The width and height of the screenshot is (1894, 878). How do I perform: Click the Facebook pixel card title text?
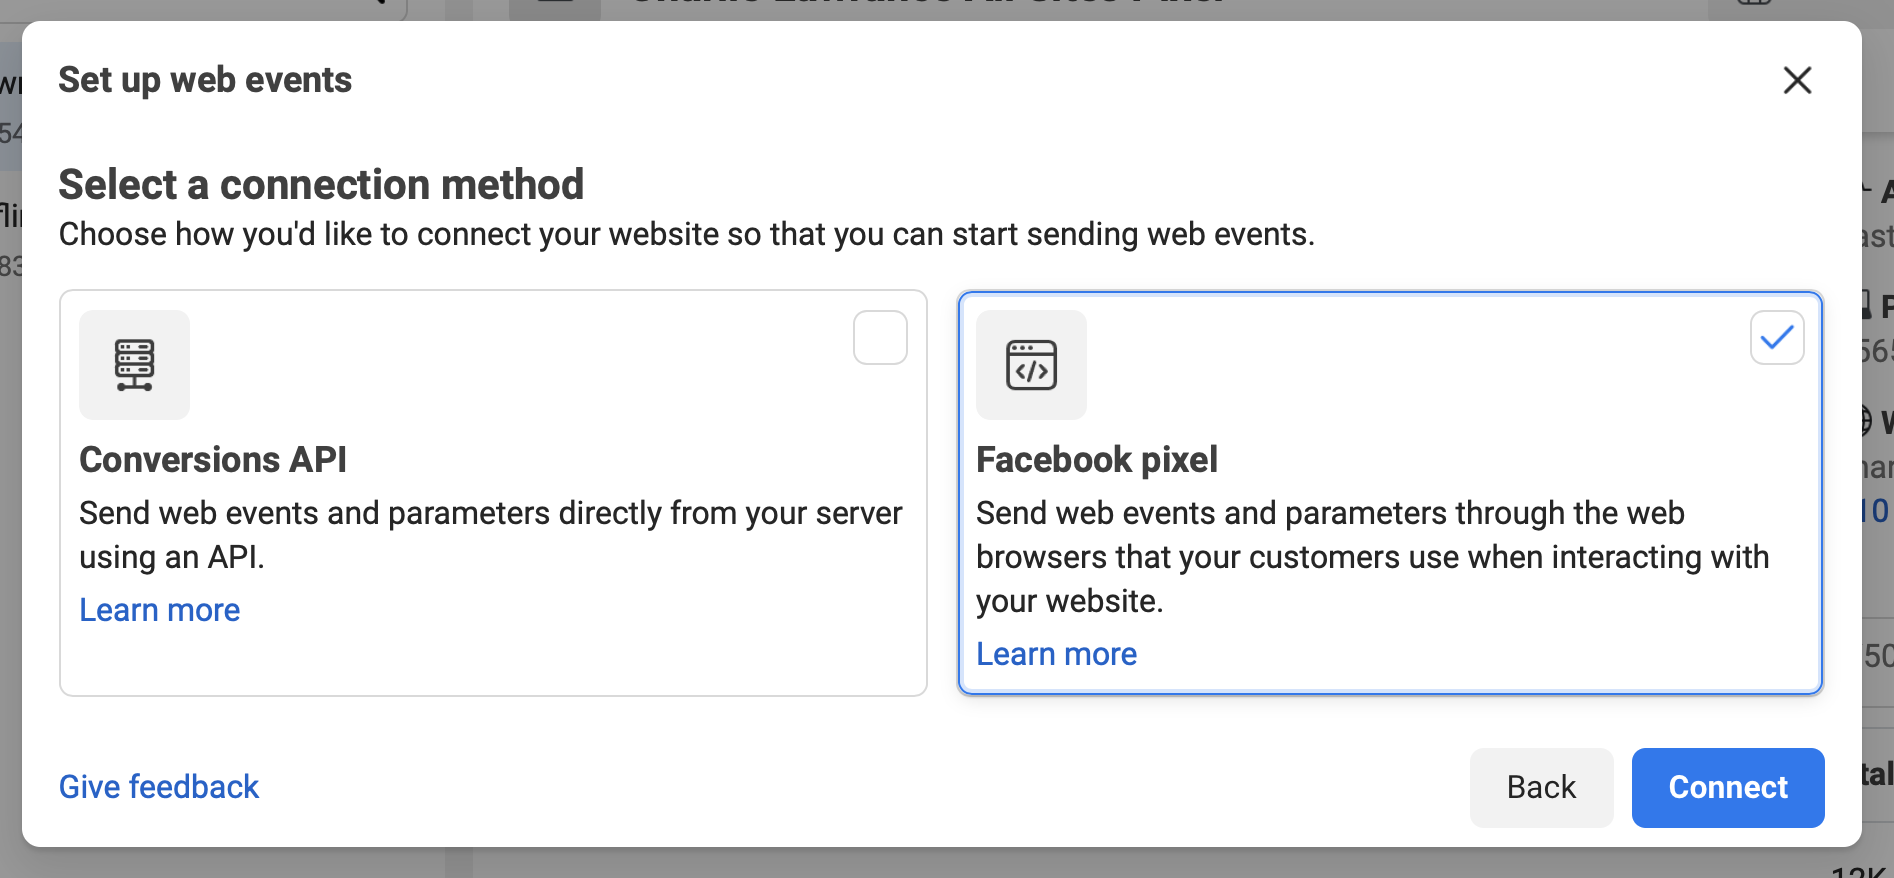pos(1097,459)
